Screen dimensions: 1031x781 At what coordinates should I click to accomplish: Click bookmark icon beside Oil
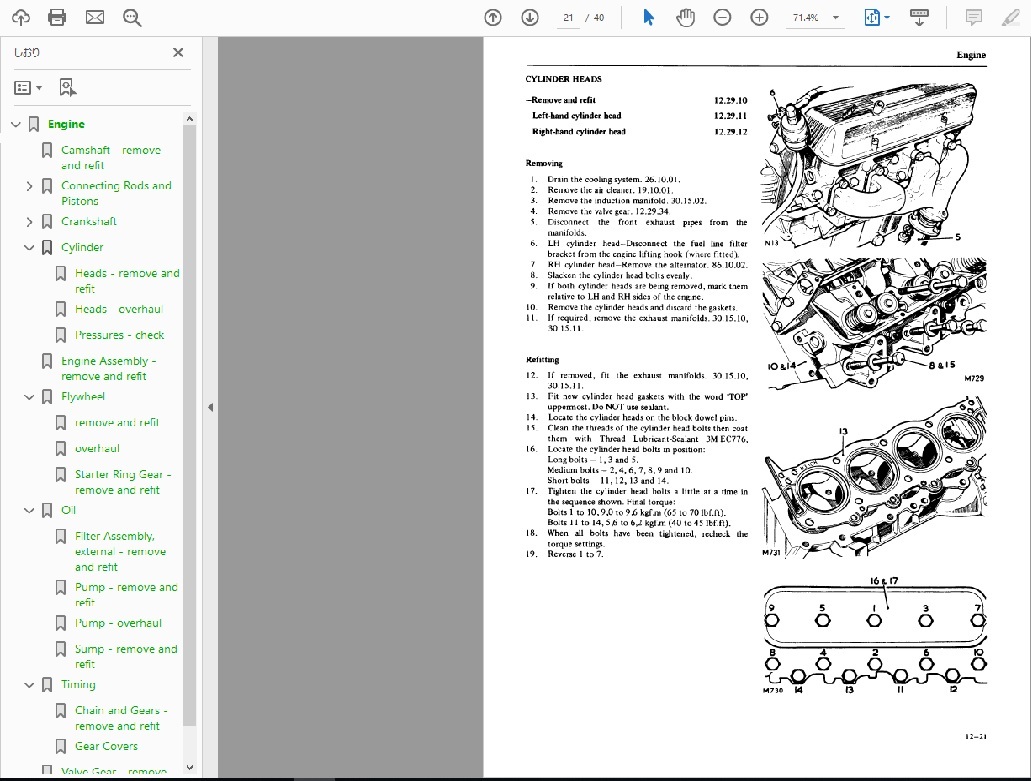click(x=47, y=510)
